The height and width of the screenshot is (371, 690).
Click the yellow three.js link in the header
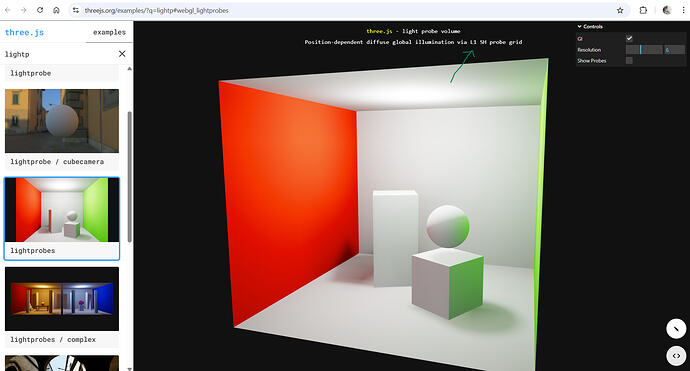(x=379, y=31)
